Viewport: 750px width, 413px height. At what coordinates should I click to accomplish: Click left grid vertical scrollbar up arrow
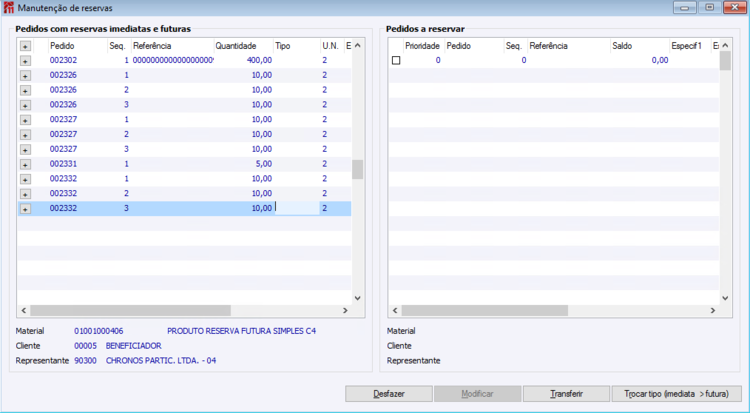(x=357, y=46)
